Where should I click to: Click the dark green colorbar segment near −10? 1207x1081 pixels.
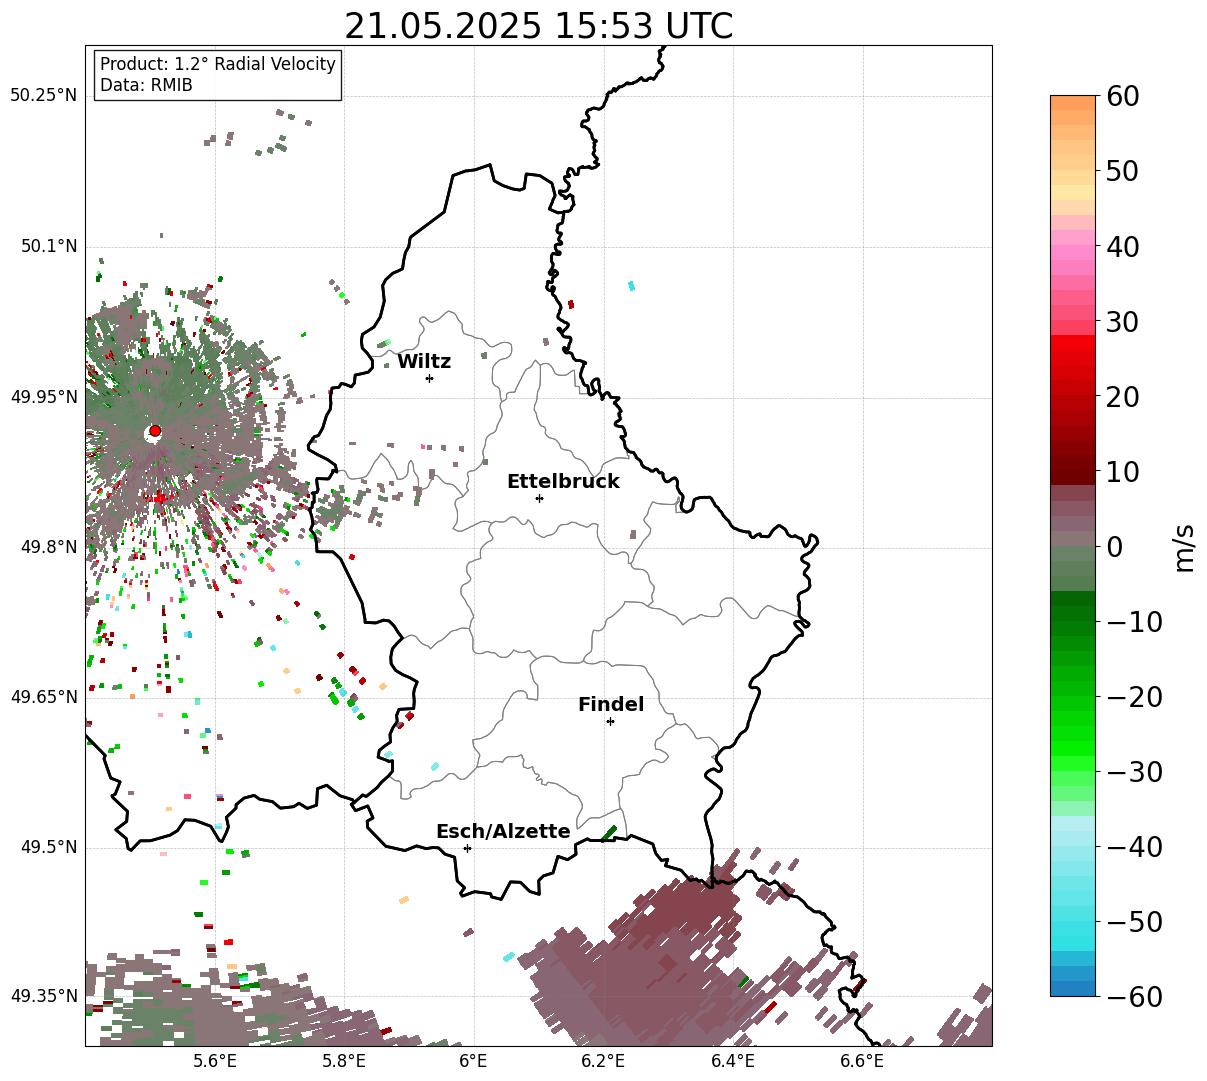(x=1073, y=612)
